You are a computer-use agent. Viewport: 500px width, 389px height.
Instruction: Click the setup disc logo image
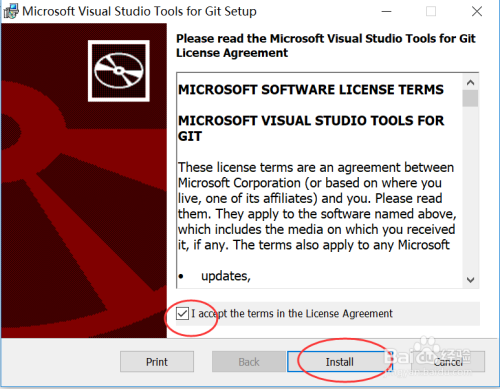(x=119, y=71)
